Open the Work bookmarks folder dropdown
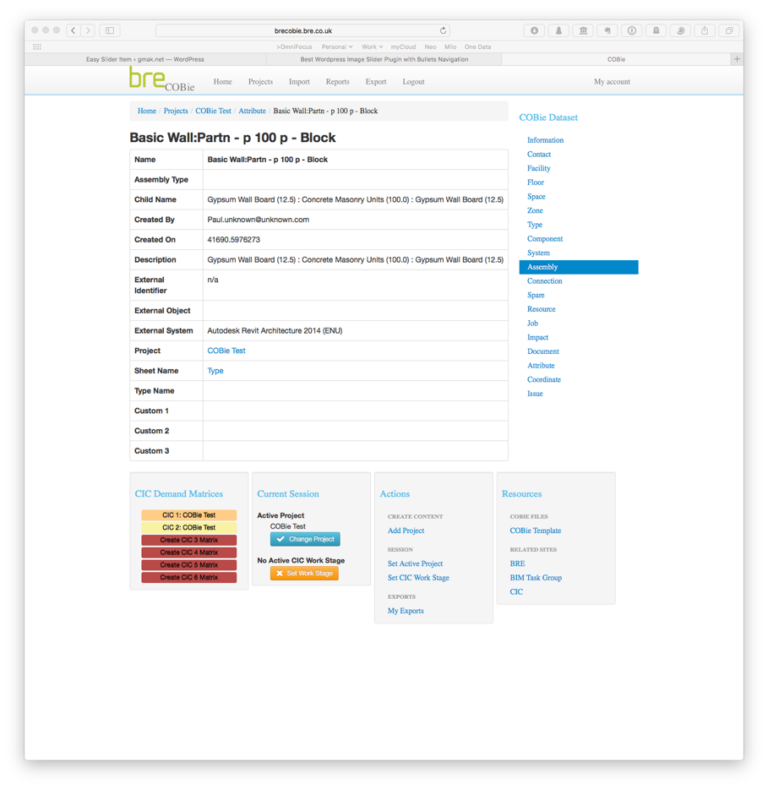 point(372,47)
